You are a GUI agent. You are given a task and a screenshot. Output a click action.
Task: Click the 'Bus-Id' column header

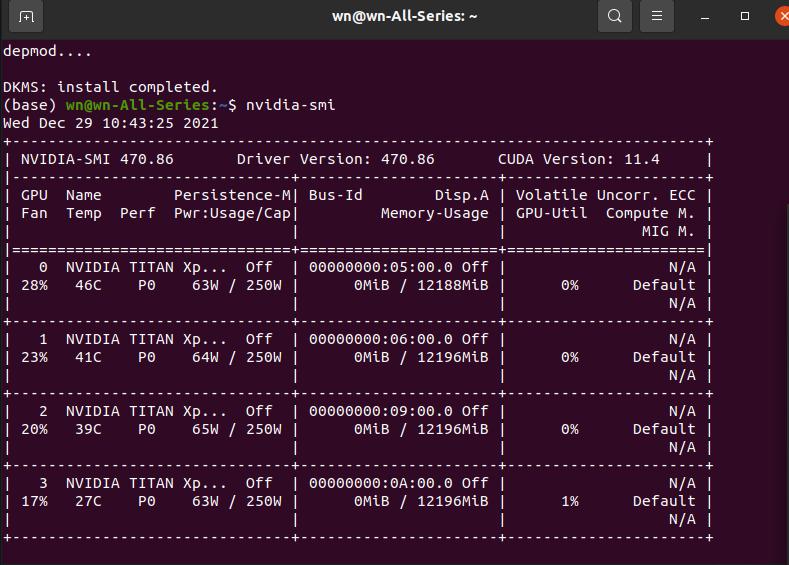point(336,195)
